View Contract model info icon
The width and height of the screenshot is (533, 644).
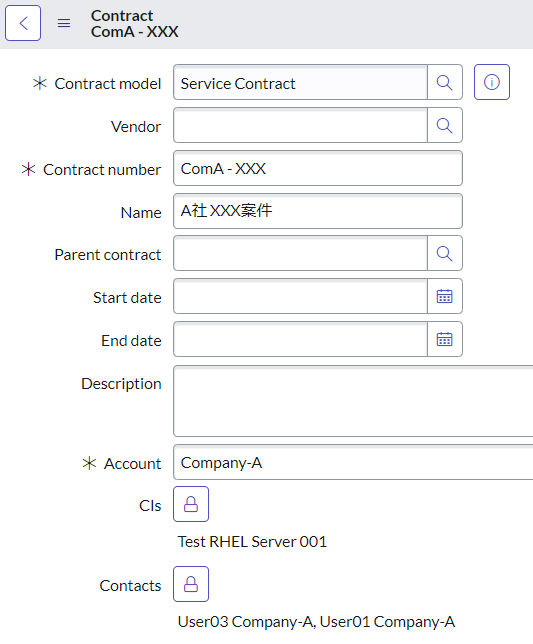[492, 82]
